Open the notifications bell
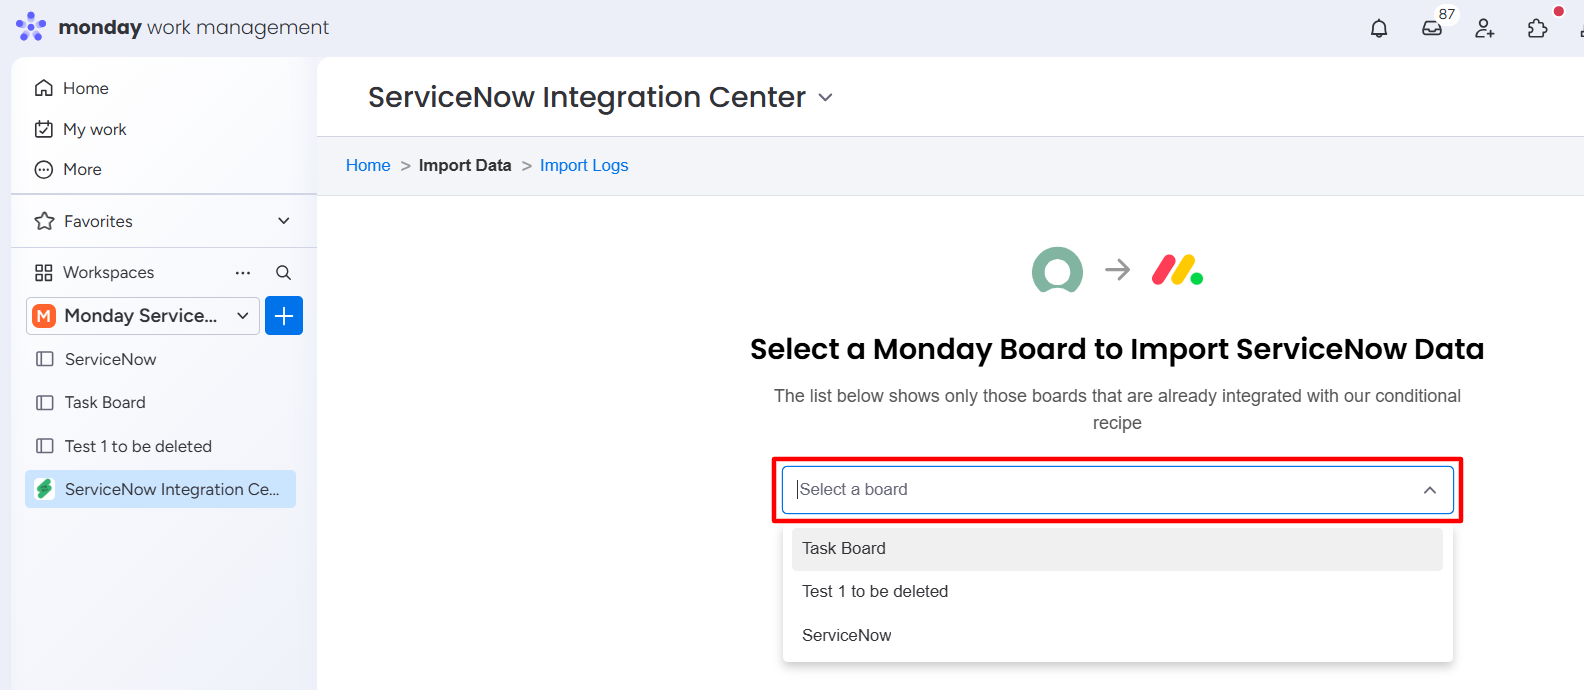Screen dimensions: 1584x690 point(1379,28)
